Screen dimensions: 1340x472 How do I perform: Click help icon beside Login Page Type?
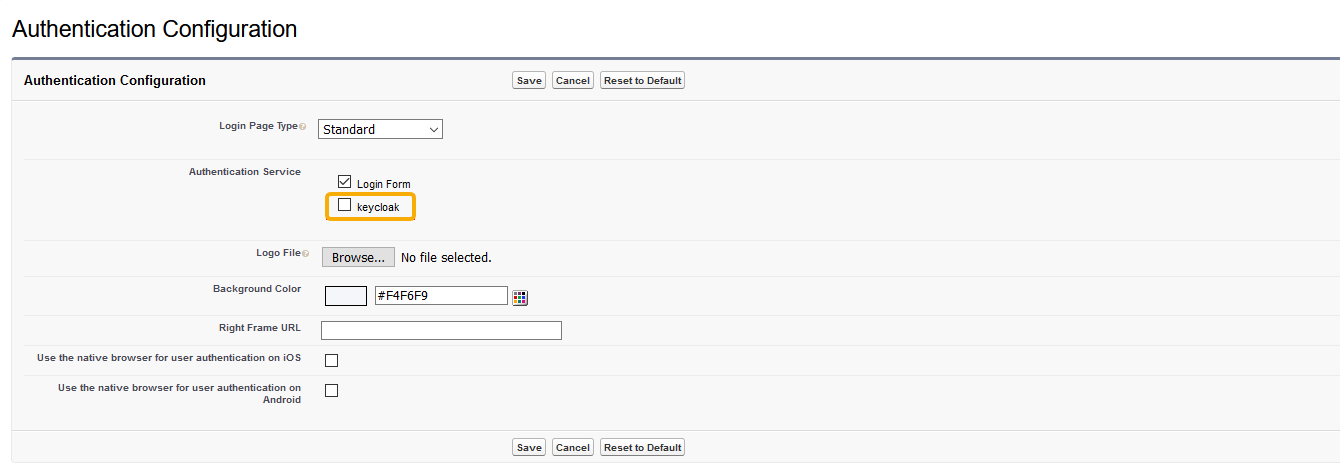[x=303, y=127]
